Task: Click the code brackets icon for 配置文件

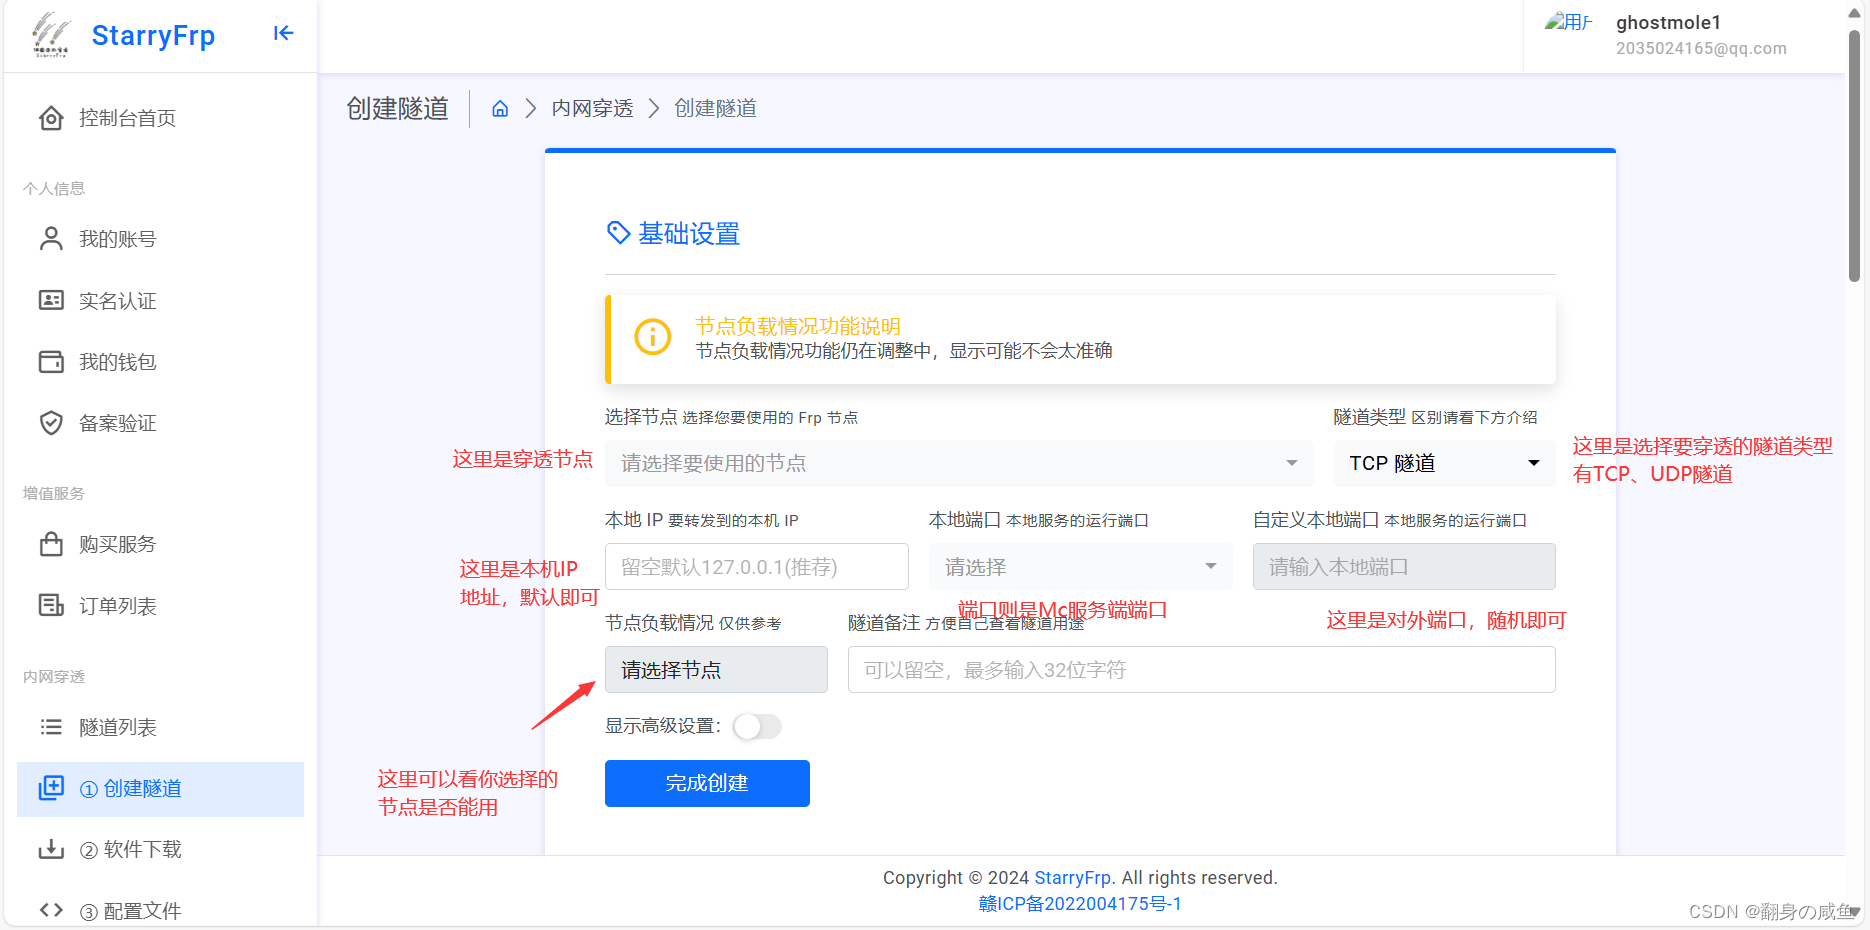Action: [51, 910]
